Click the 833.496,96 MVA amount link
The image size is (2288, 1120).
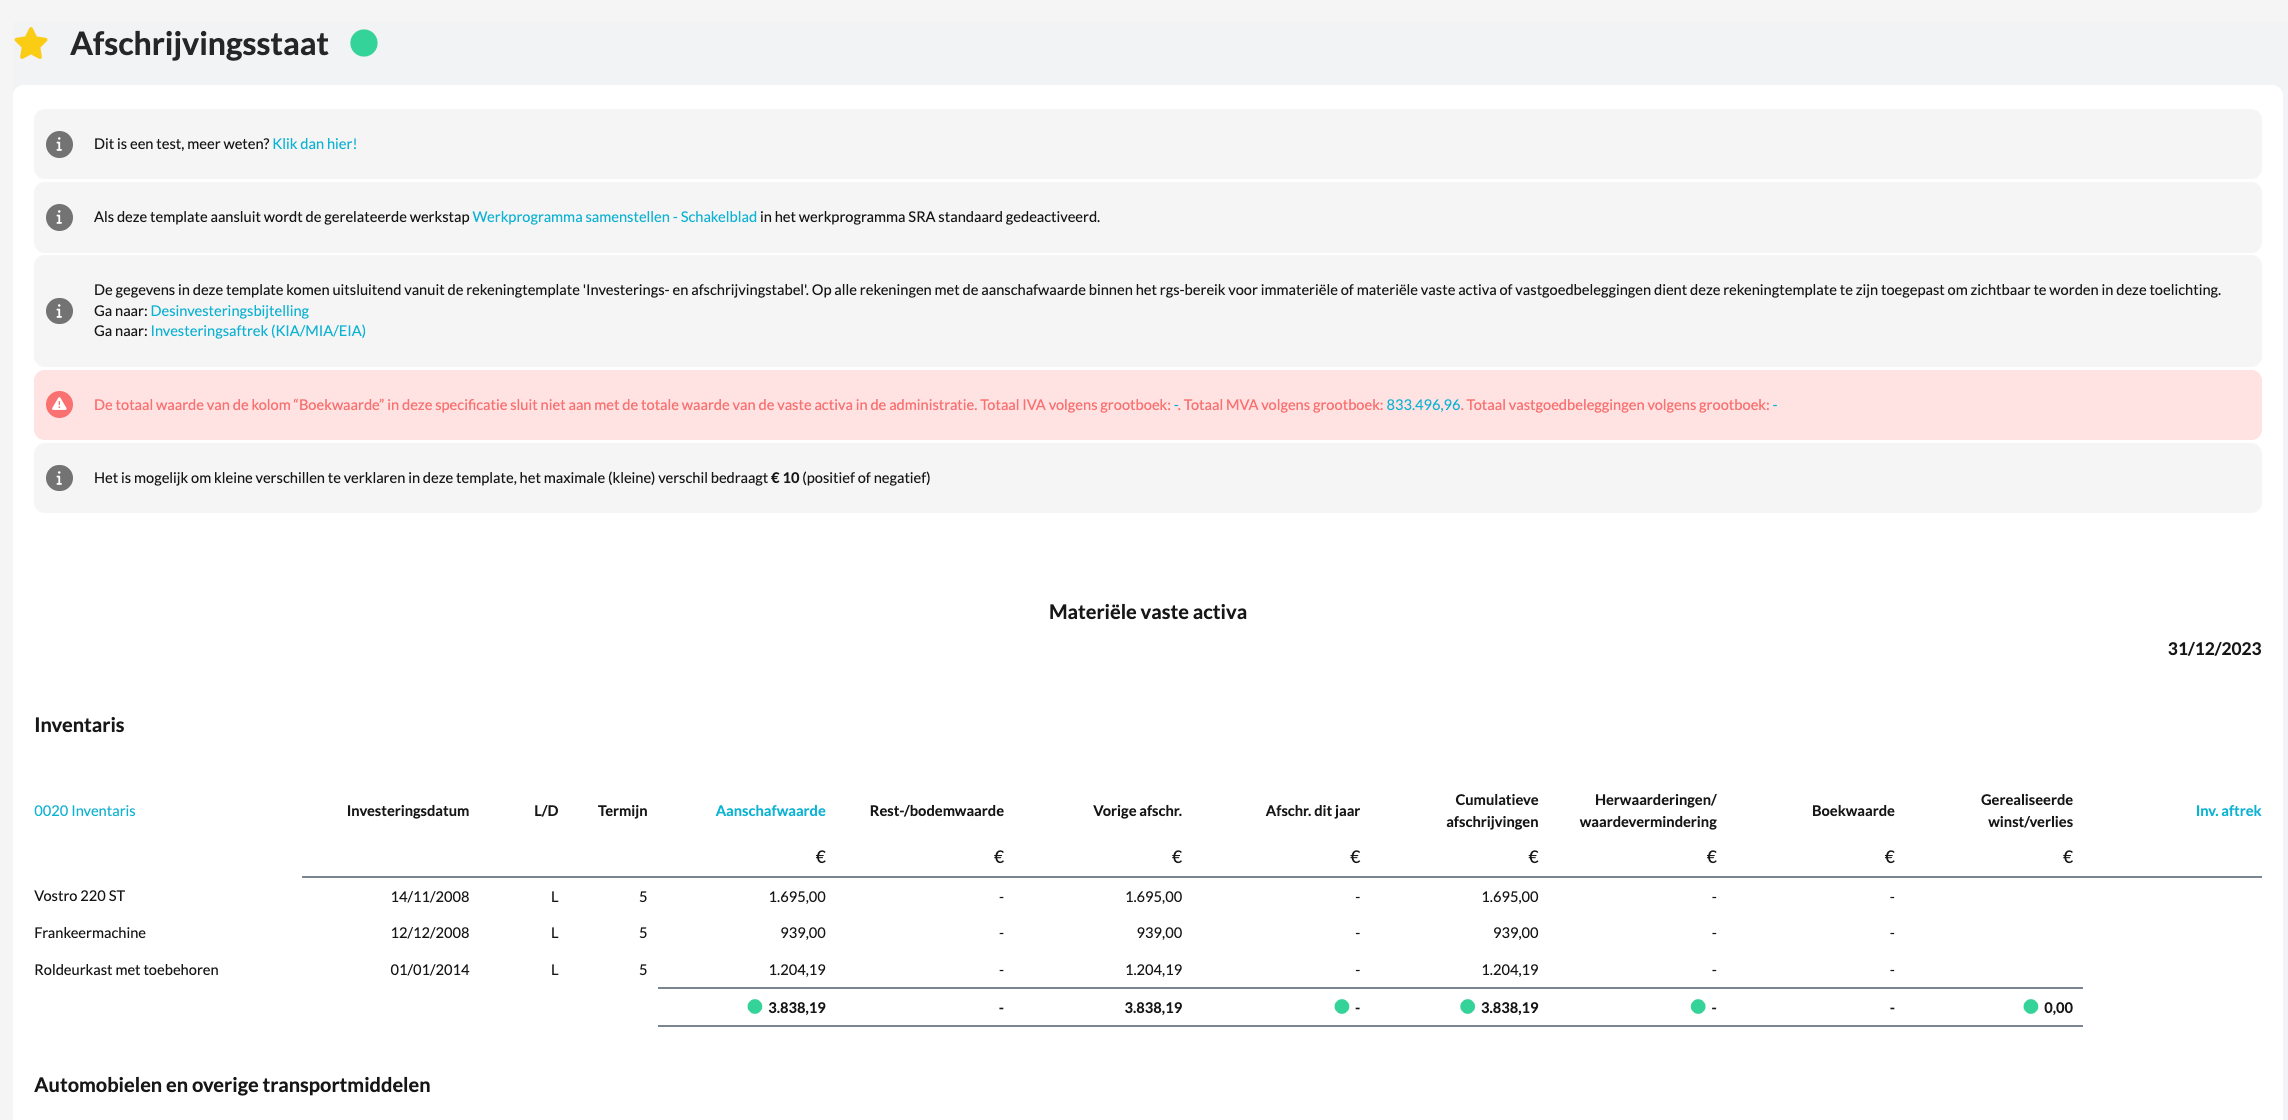[x=1422, y=405]
